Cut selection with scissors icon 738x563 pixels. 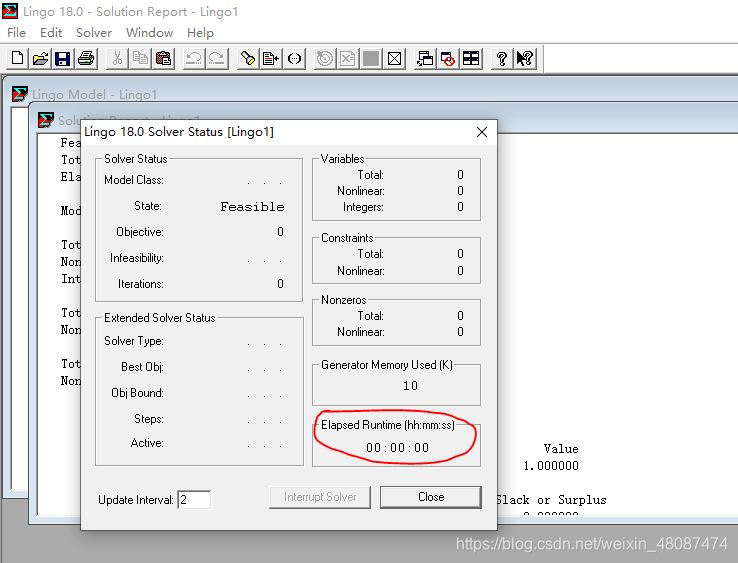[117, 58]
